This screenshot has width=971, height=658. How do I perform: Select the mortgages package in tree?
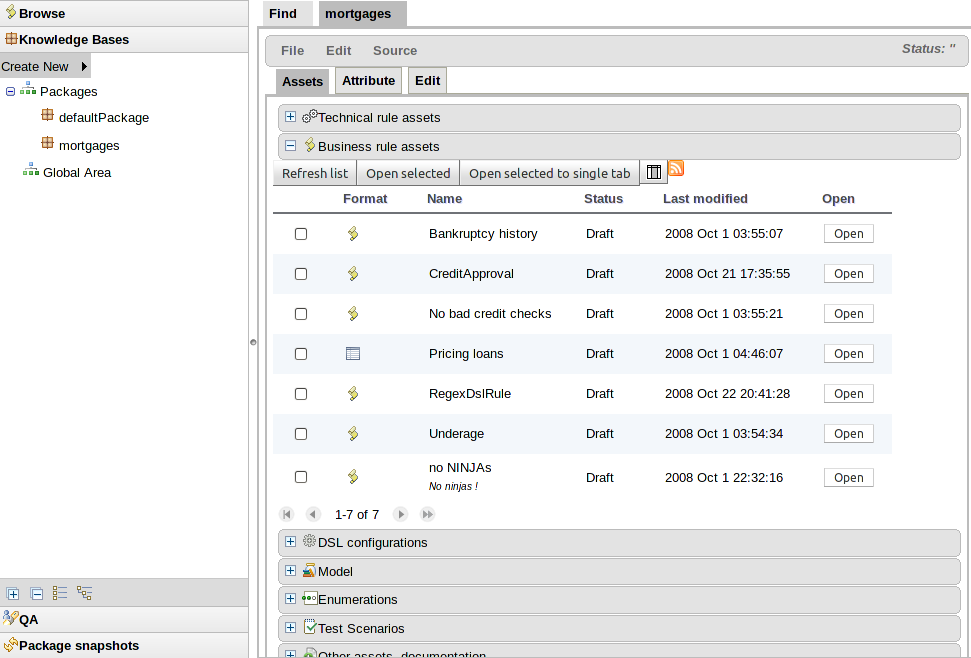click(x=89, y=145)
